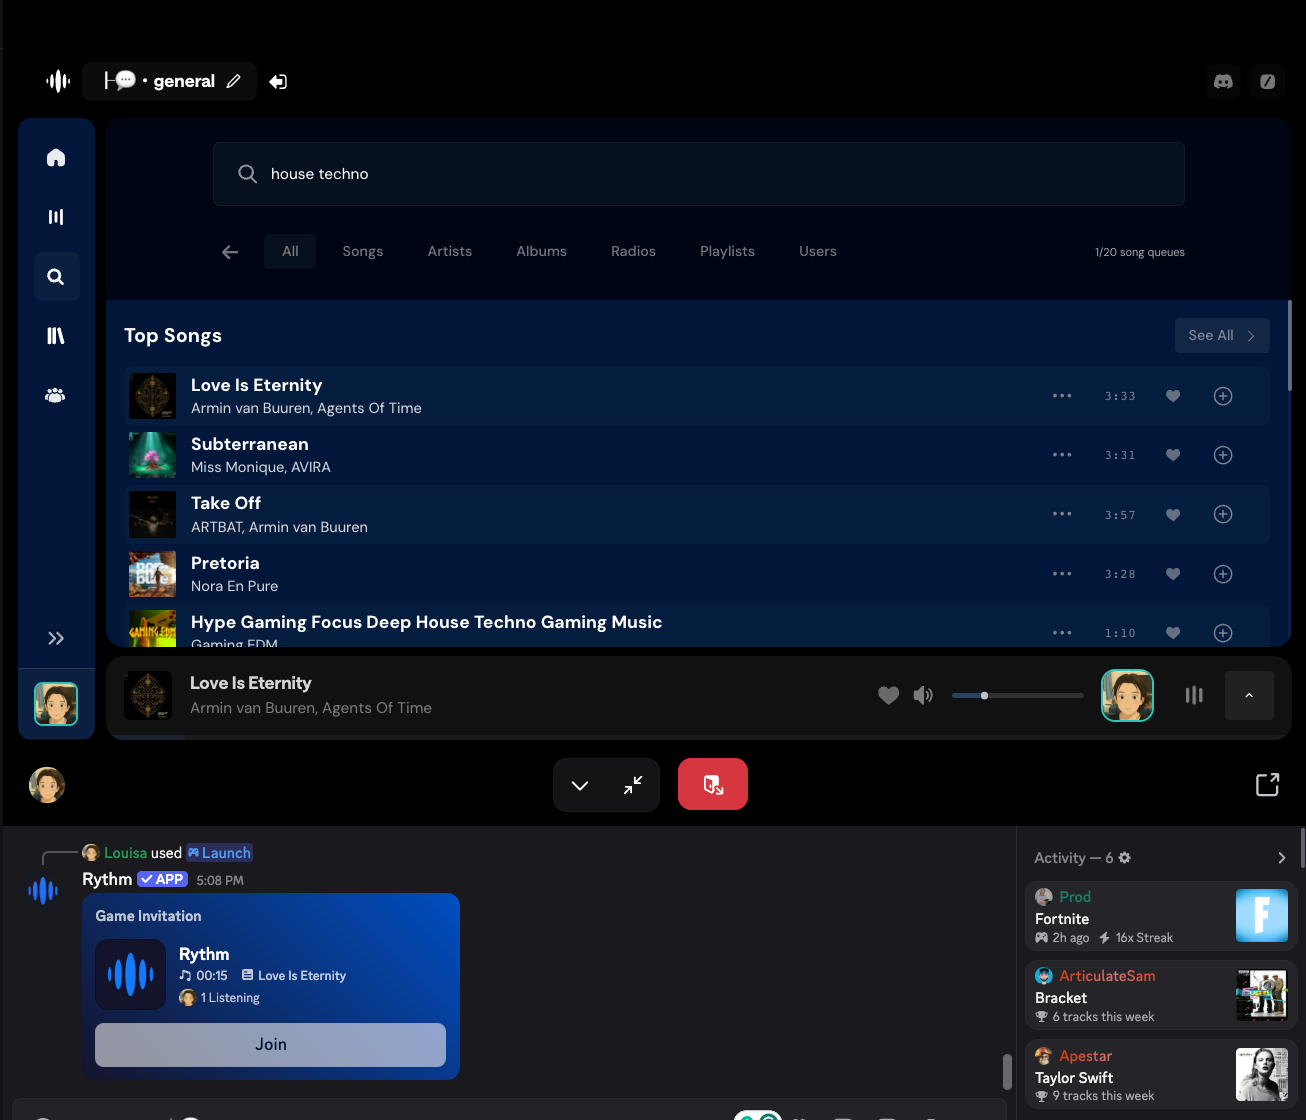Open the Home icon in the Rythm sidebar
Image resolution: width=1306 pixels, height=1120 pixels.
click(56, 158)
